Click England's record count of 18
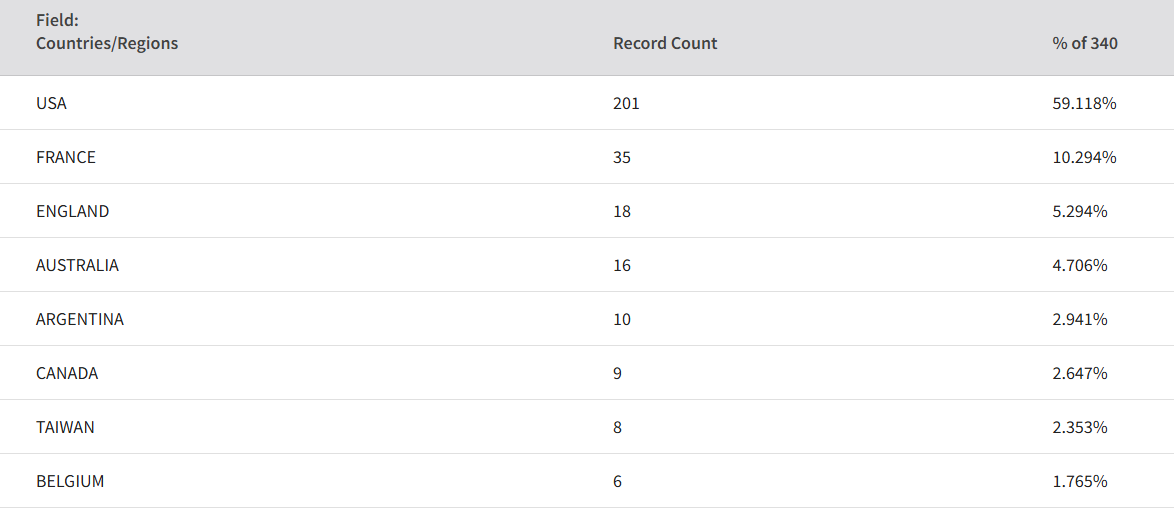1174x512 pixels. click(622, 212)
